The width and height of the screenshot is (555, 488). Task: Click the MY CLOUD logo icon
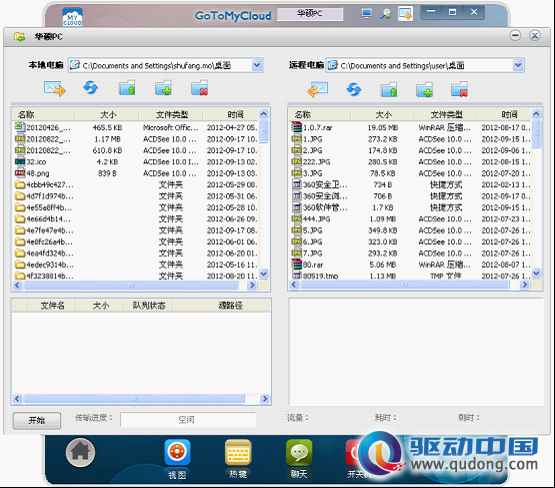(73, 17)
